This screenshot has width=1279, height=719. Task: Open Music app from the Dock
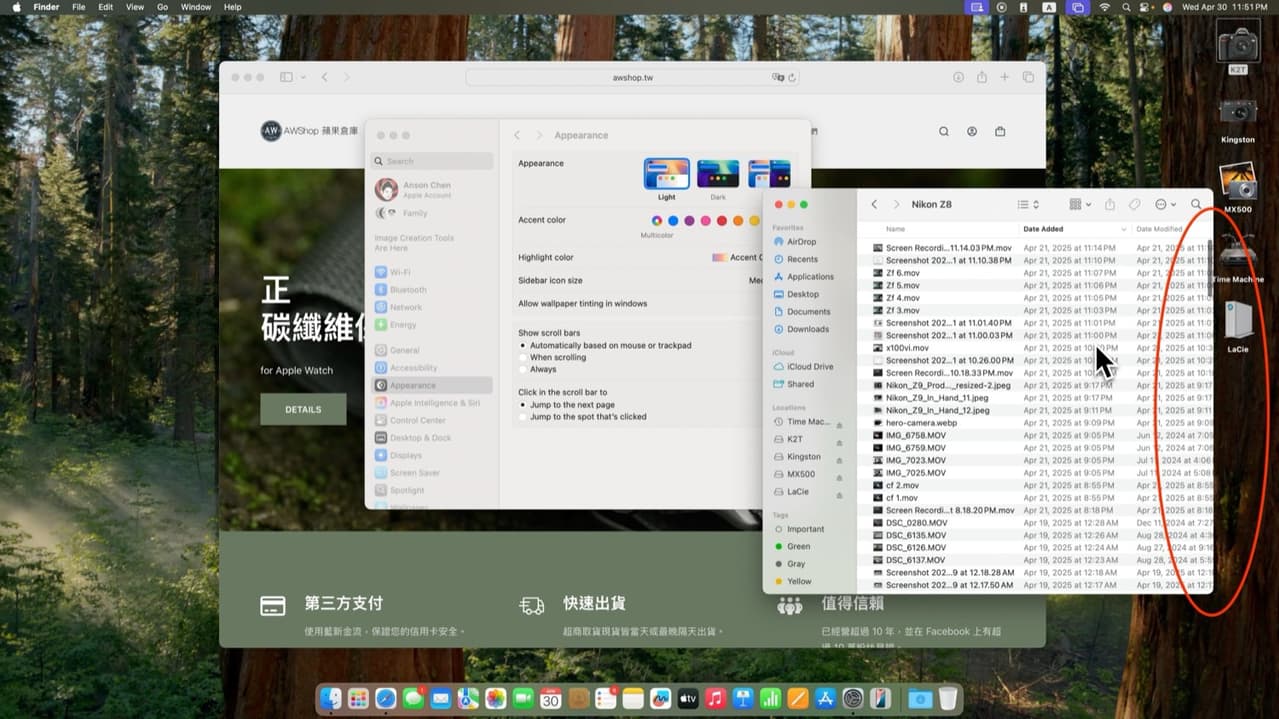click(x=715, y=698)
